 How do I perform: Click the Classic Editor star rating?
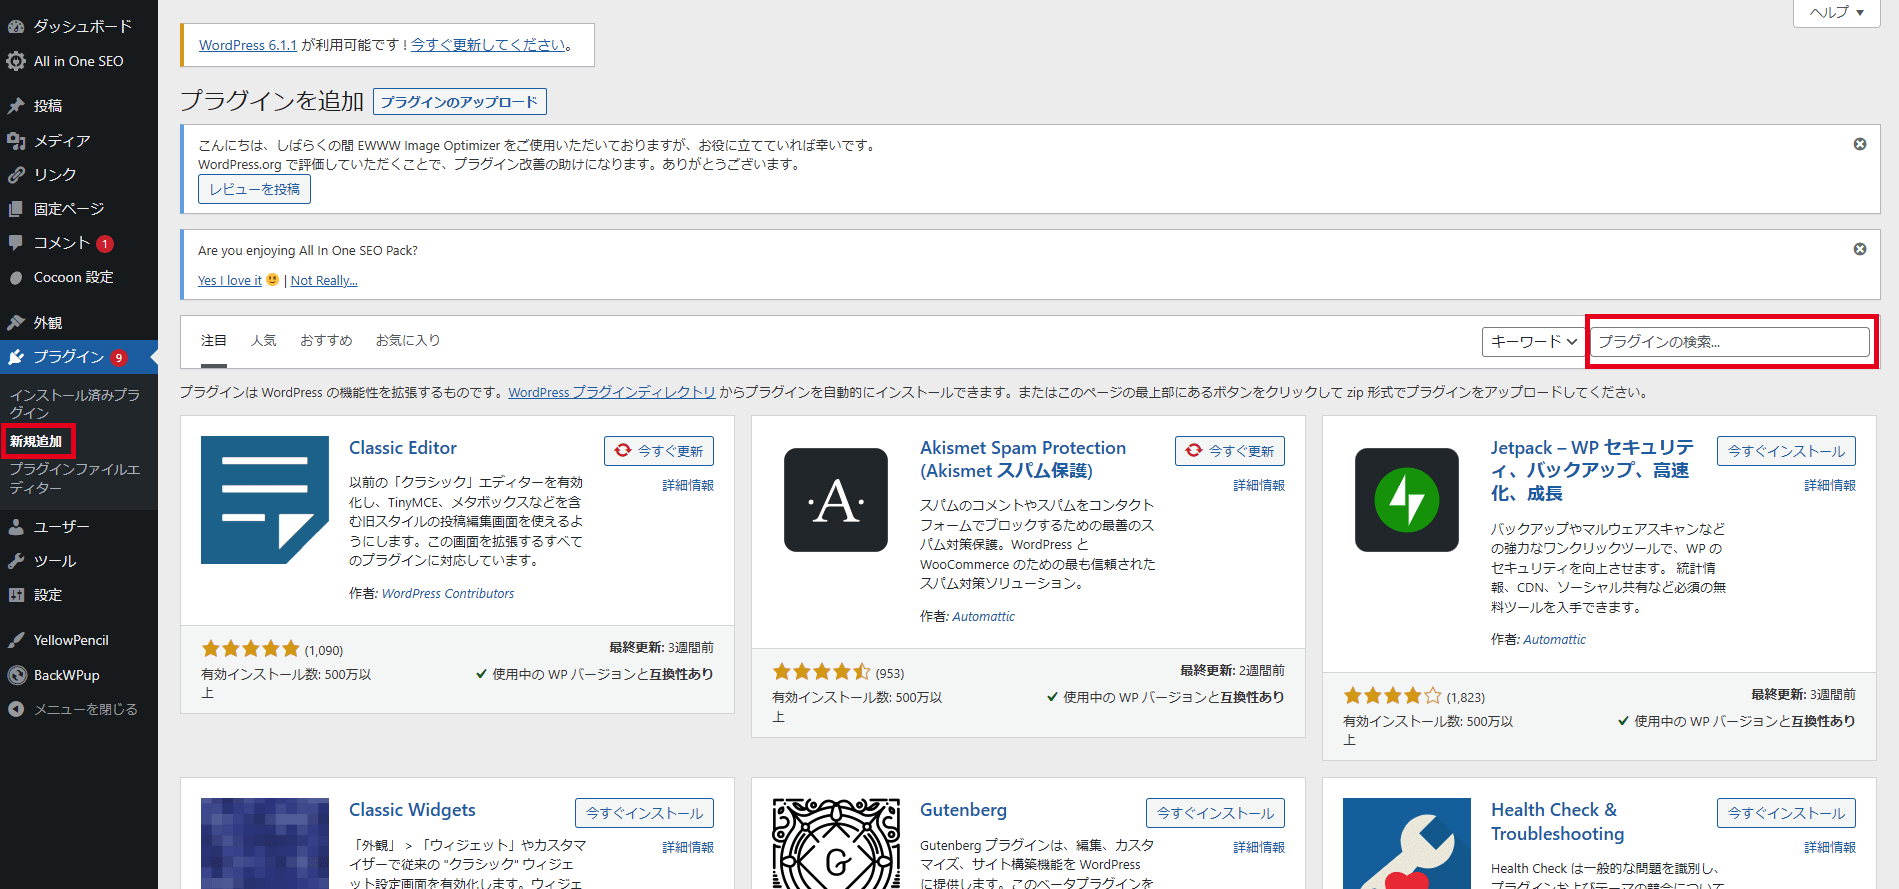250,649
